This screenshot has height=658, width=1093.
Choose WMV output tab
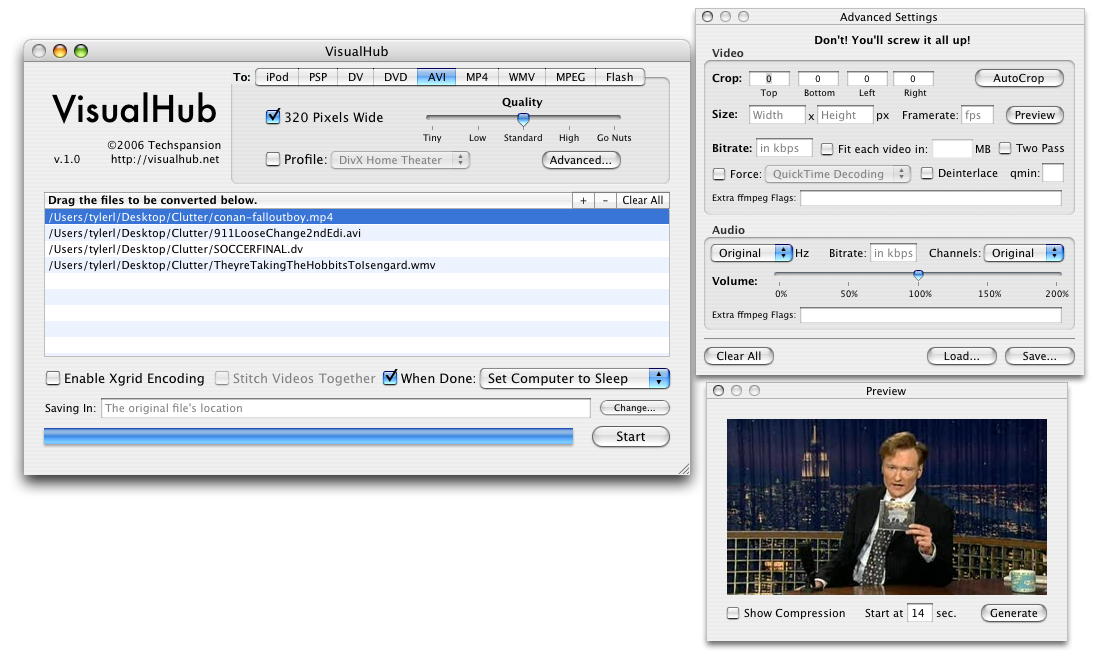[x=521, y=77]
